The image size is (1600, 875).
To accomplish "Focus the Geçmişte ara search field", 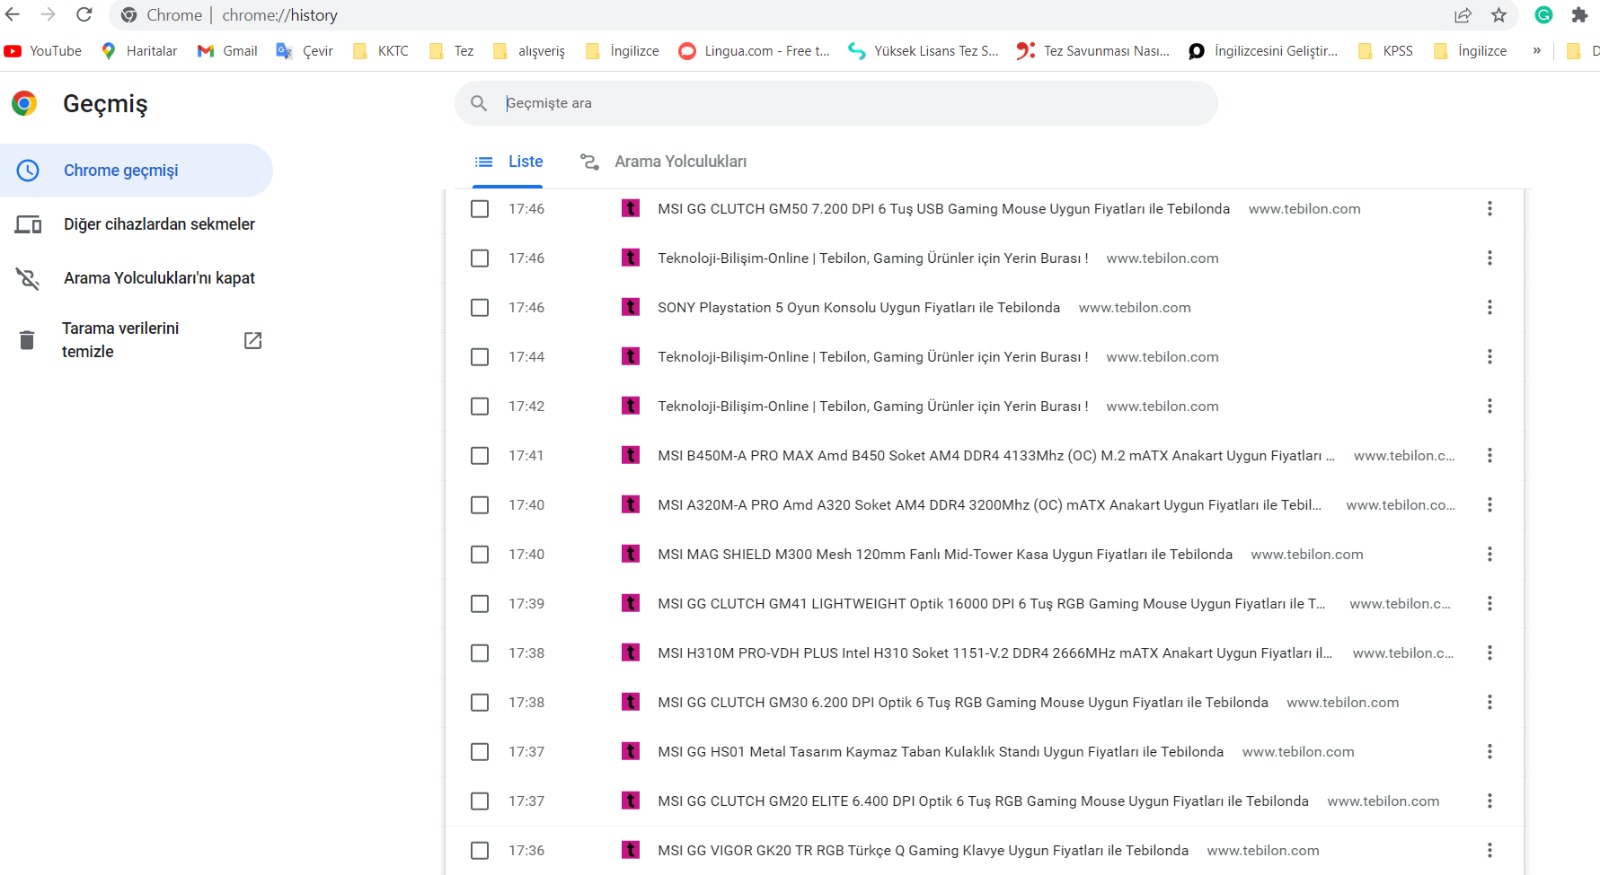I will point(836,103).
